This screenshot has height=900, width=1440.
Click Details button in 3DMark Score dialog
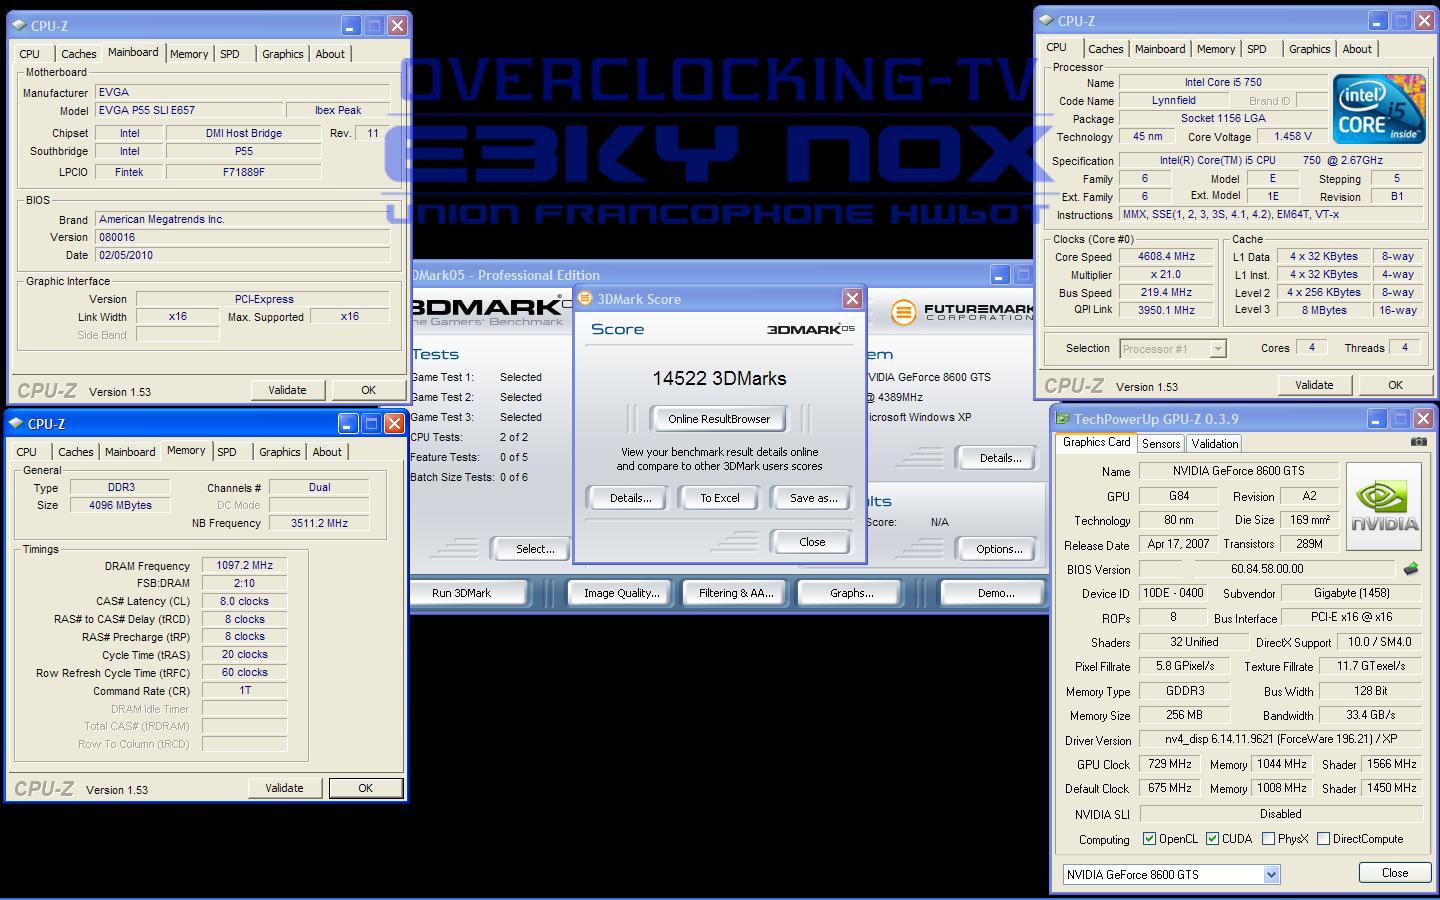pyautogui.click(x=630, y=498)
